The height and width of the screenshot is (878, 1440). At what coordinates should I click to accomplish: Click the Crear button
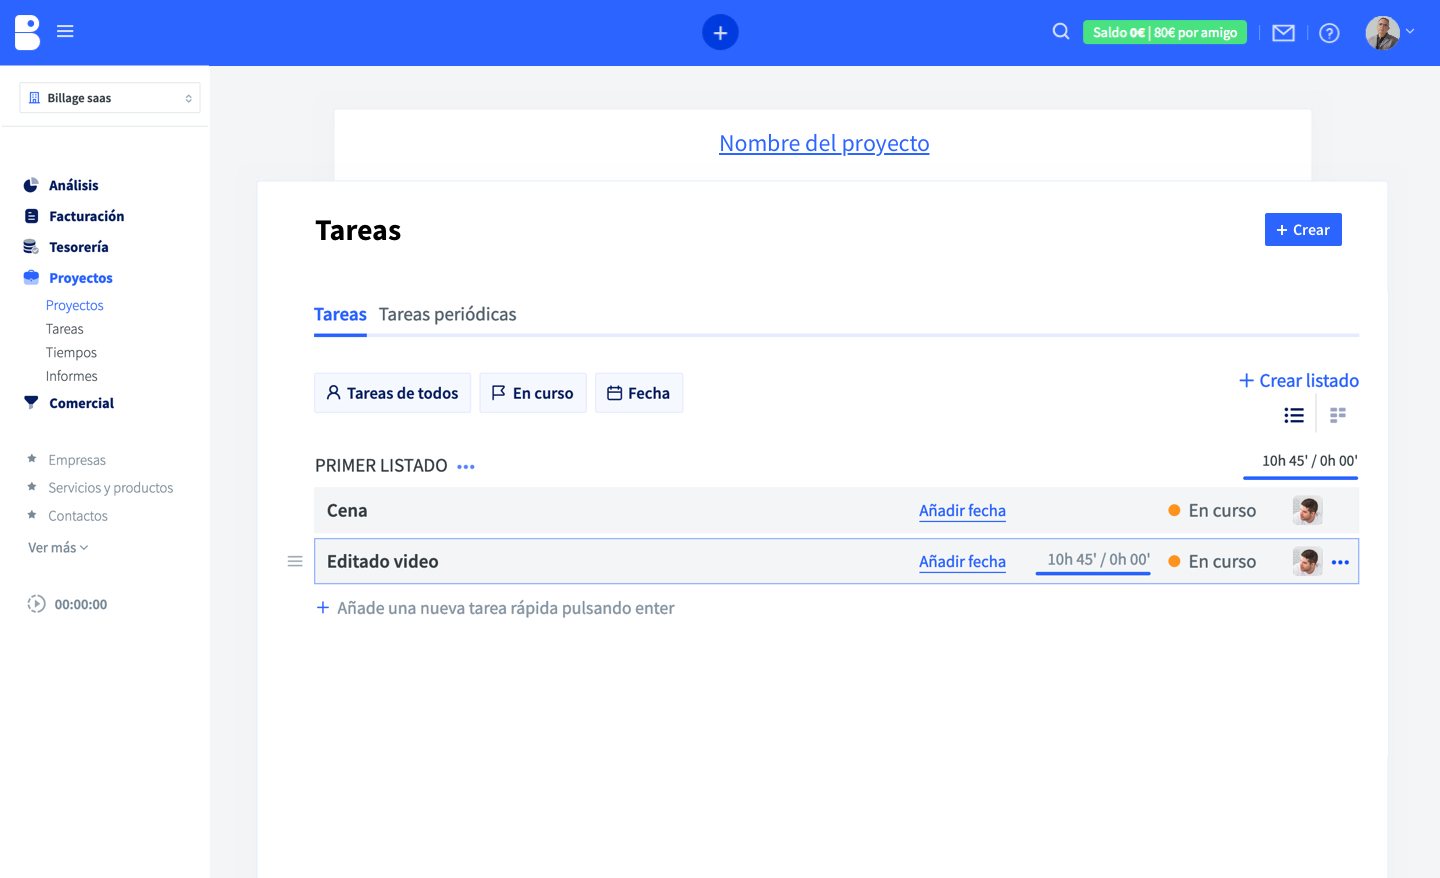[x=1302, y=230]
